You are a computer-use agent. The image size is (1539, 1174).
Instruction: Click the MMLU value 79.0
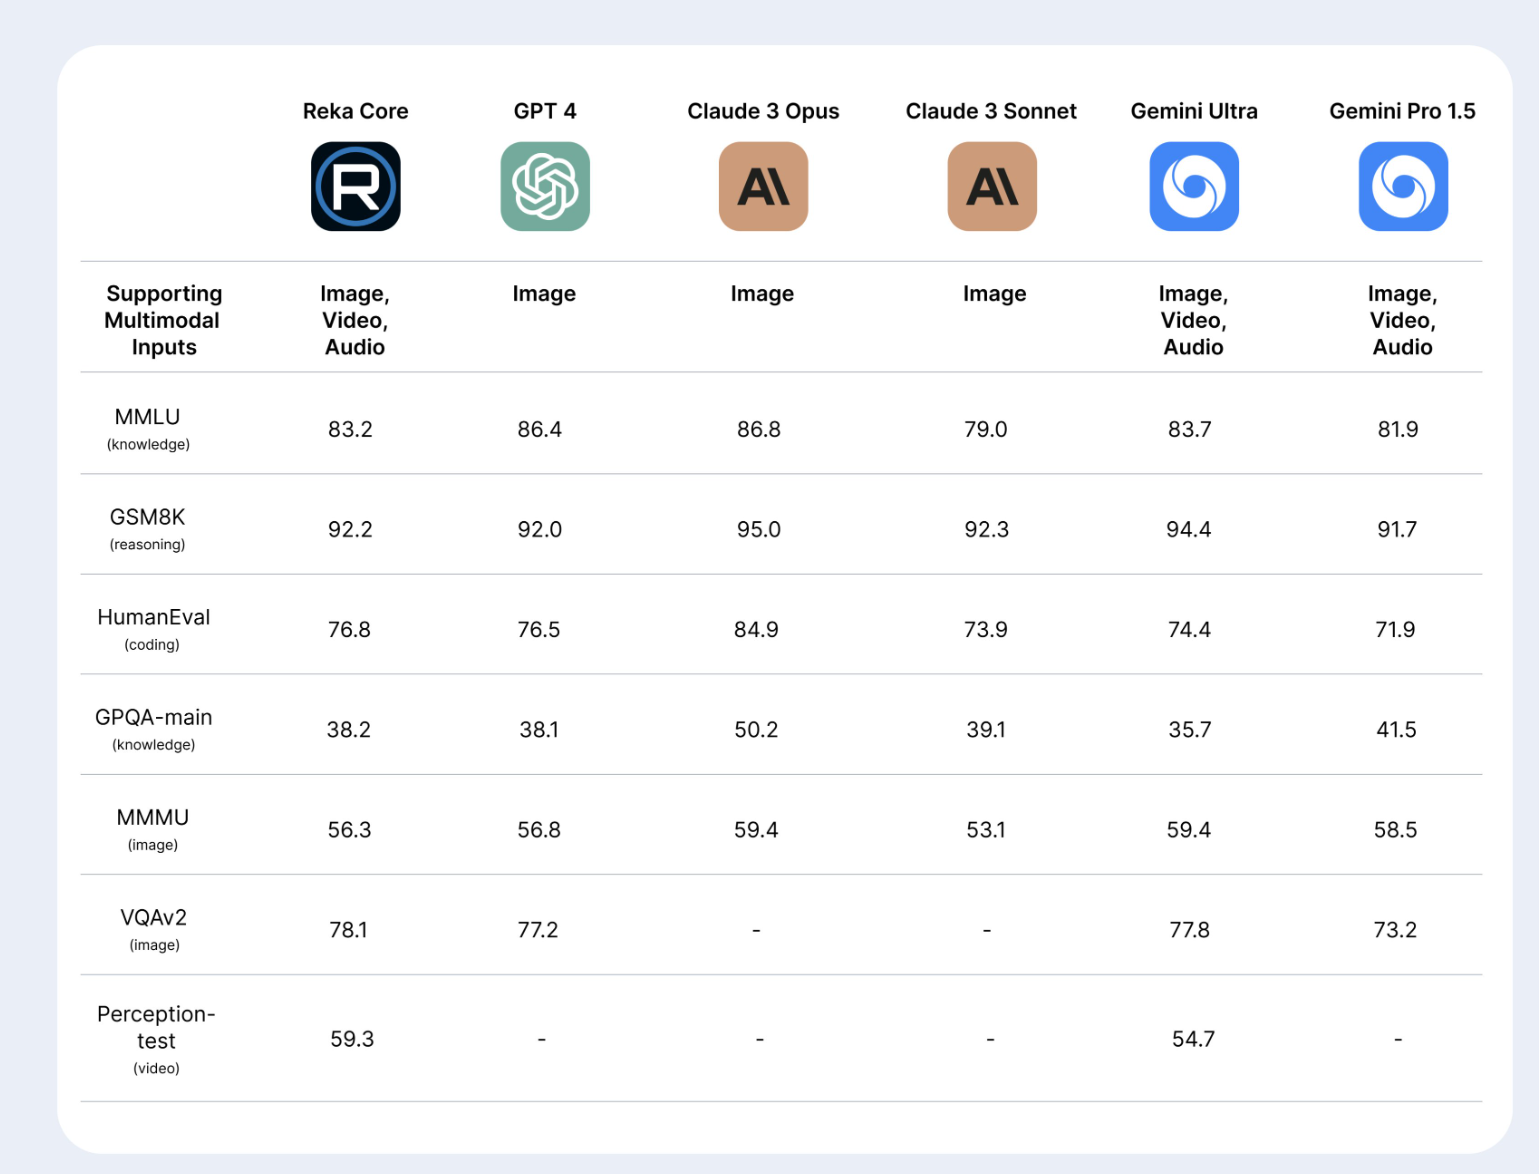986,429
